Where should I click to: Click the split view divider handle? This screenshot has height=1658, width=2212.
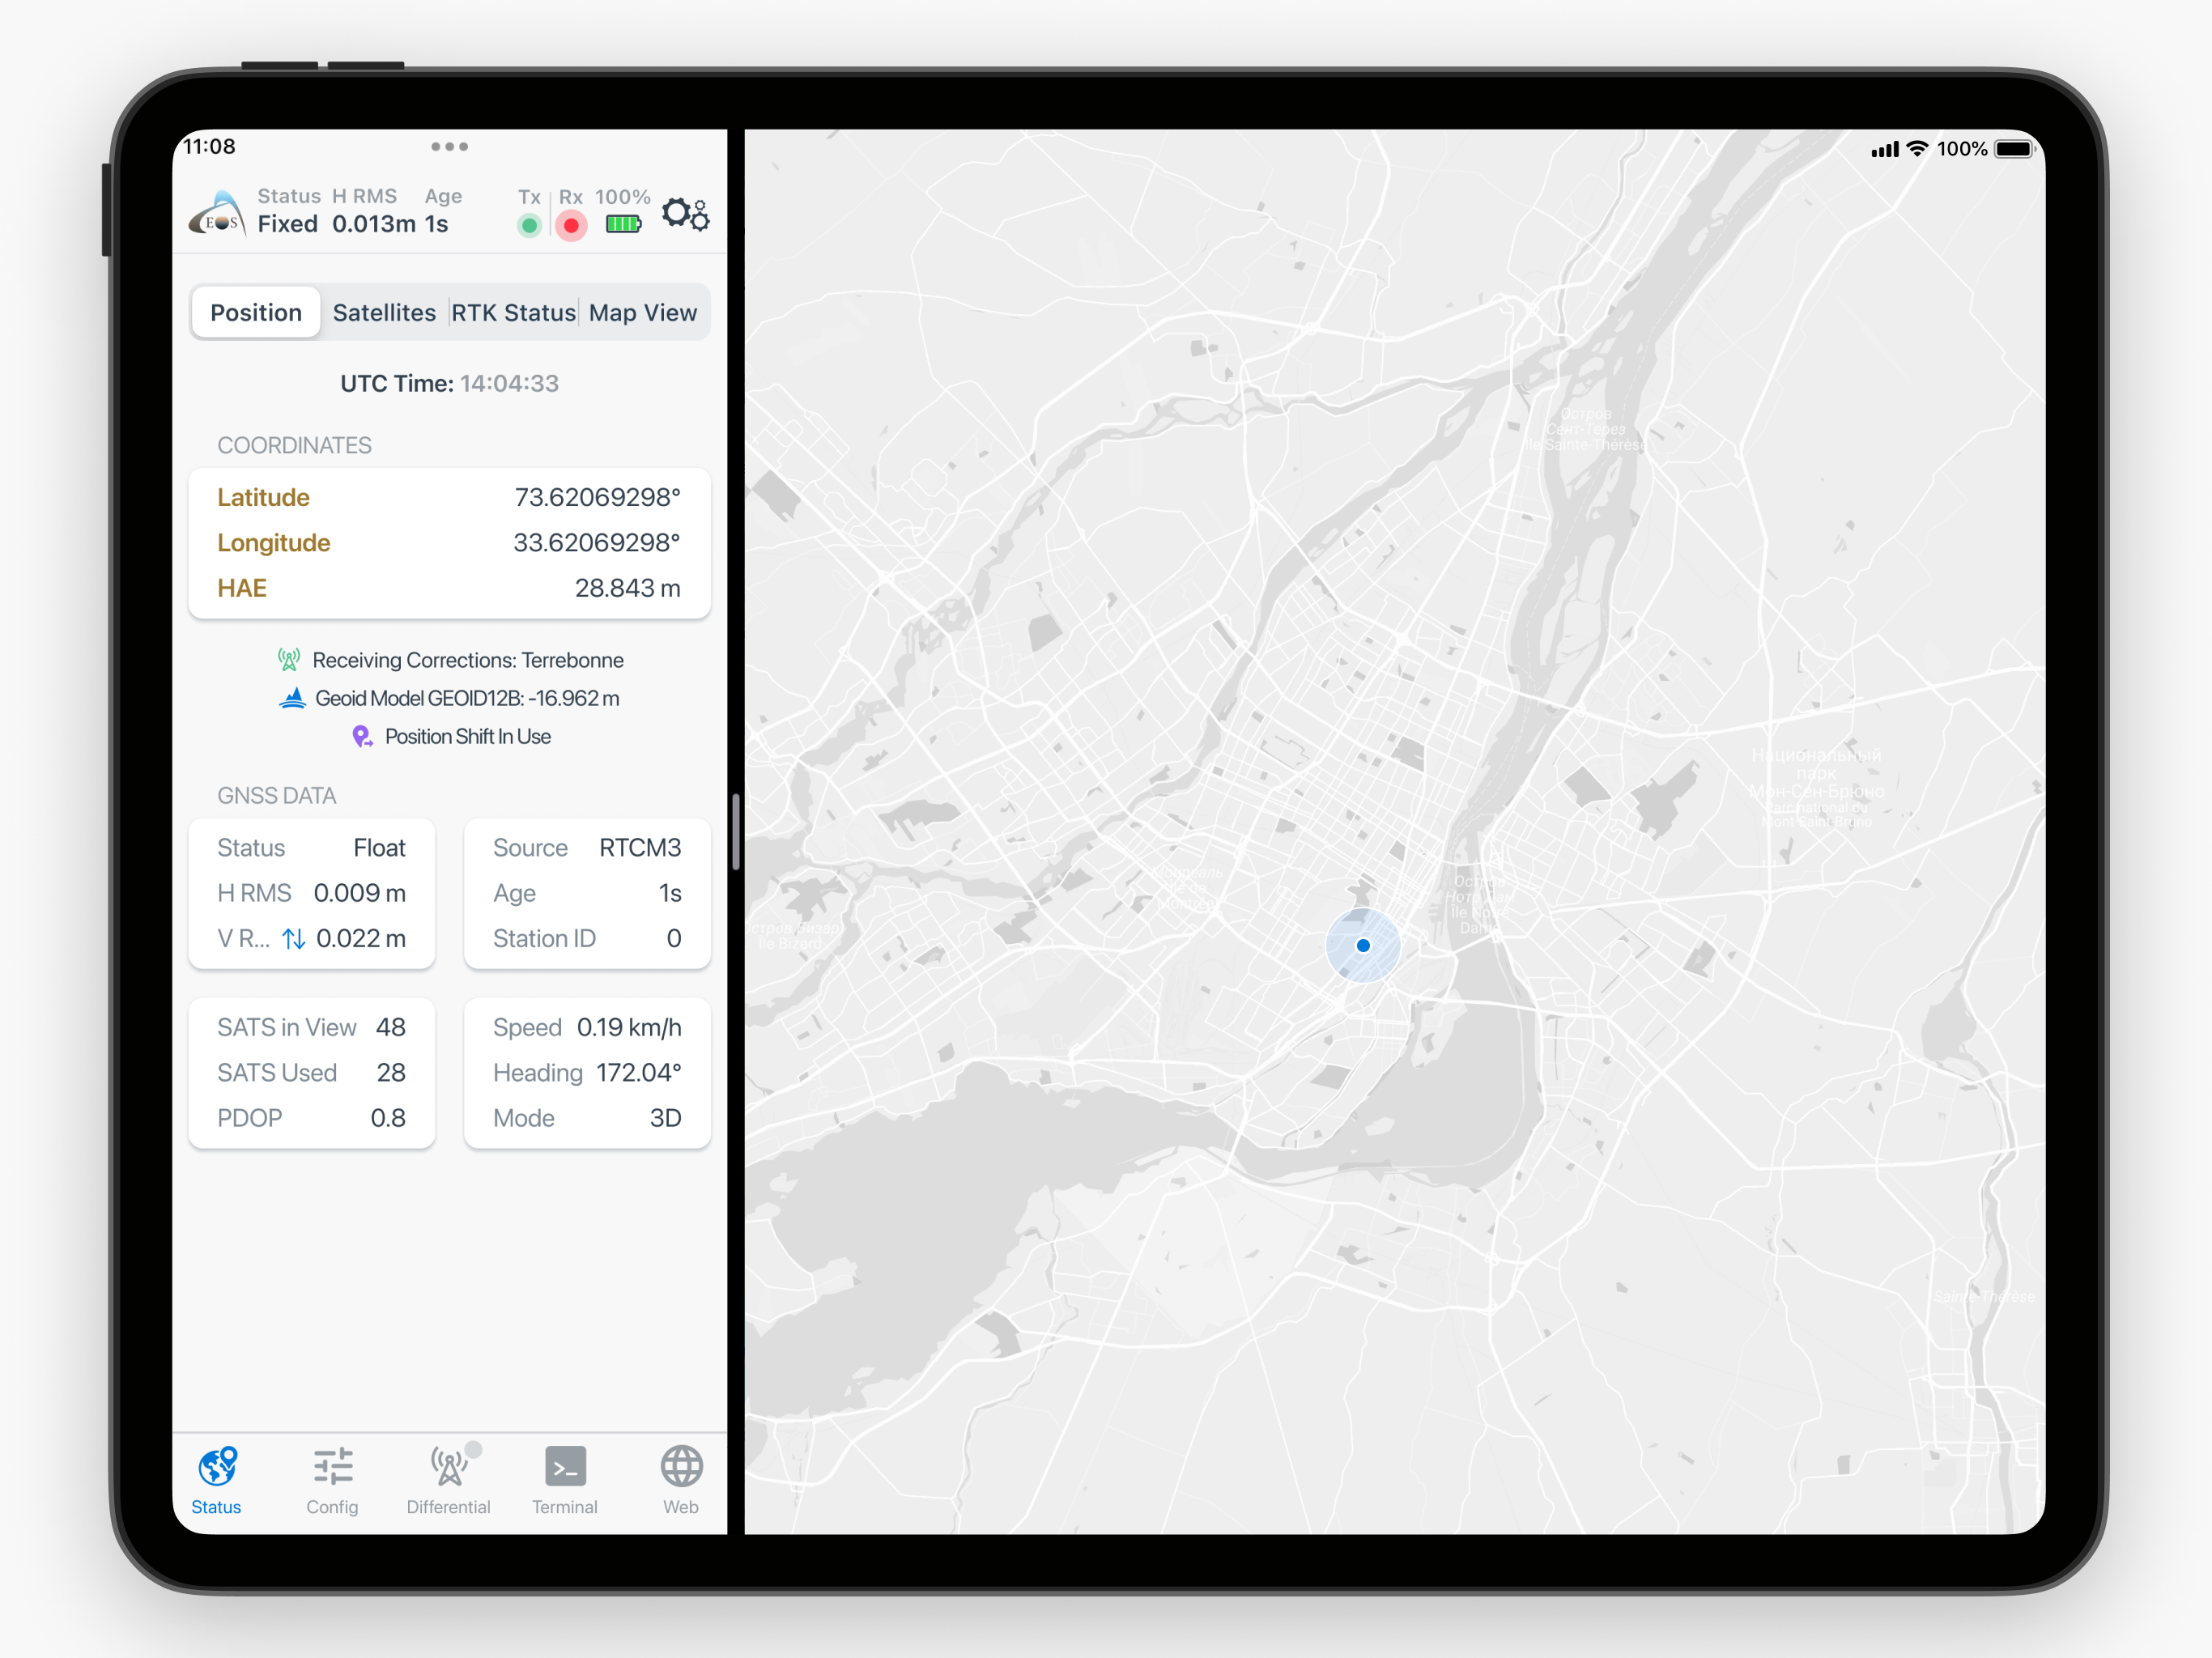point(736,832)
